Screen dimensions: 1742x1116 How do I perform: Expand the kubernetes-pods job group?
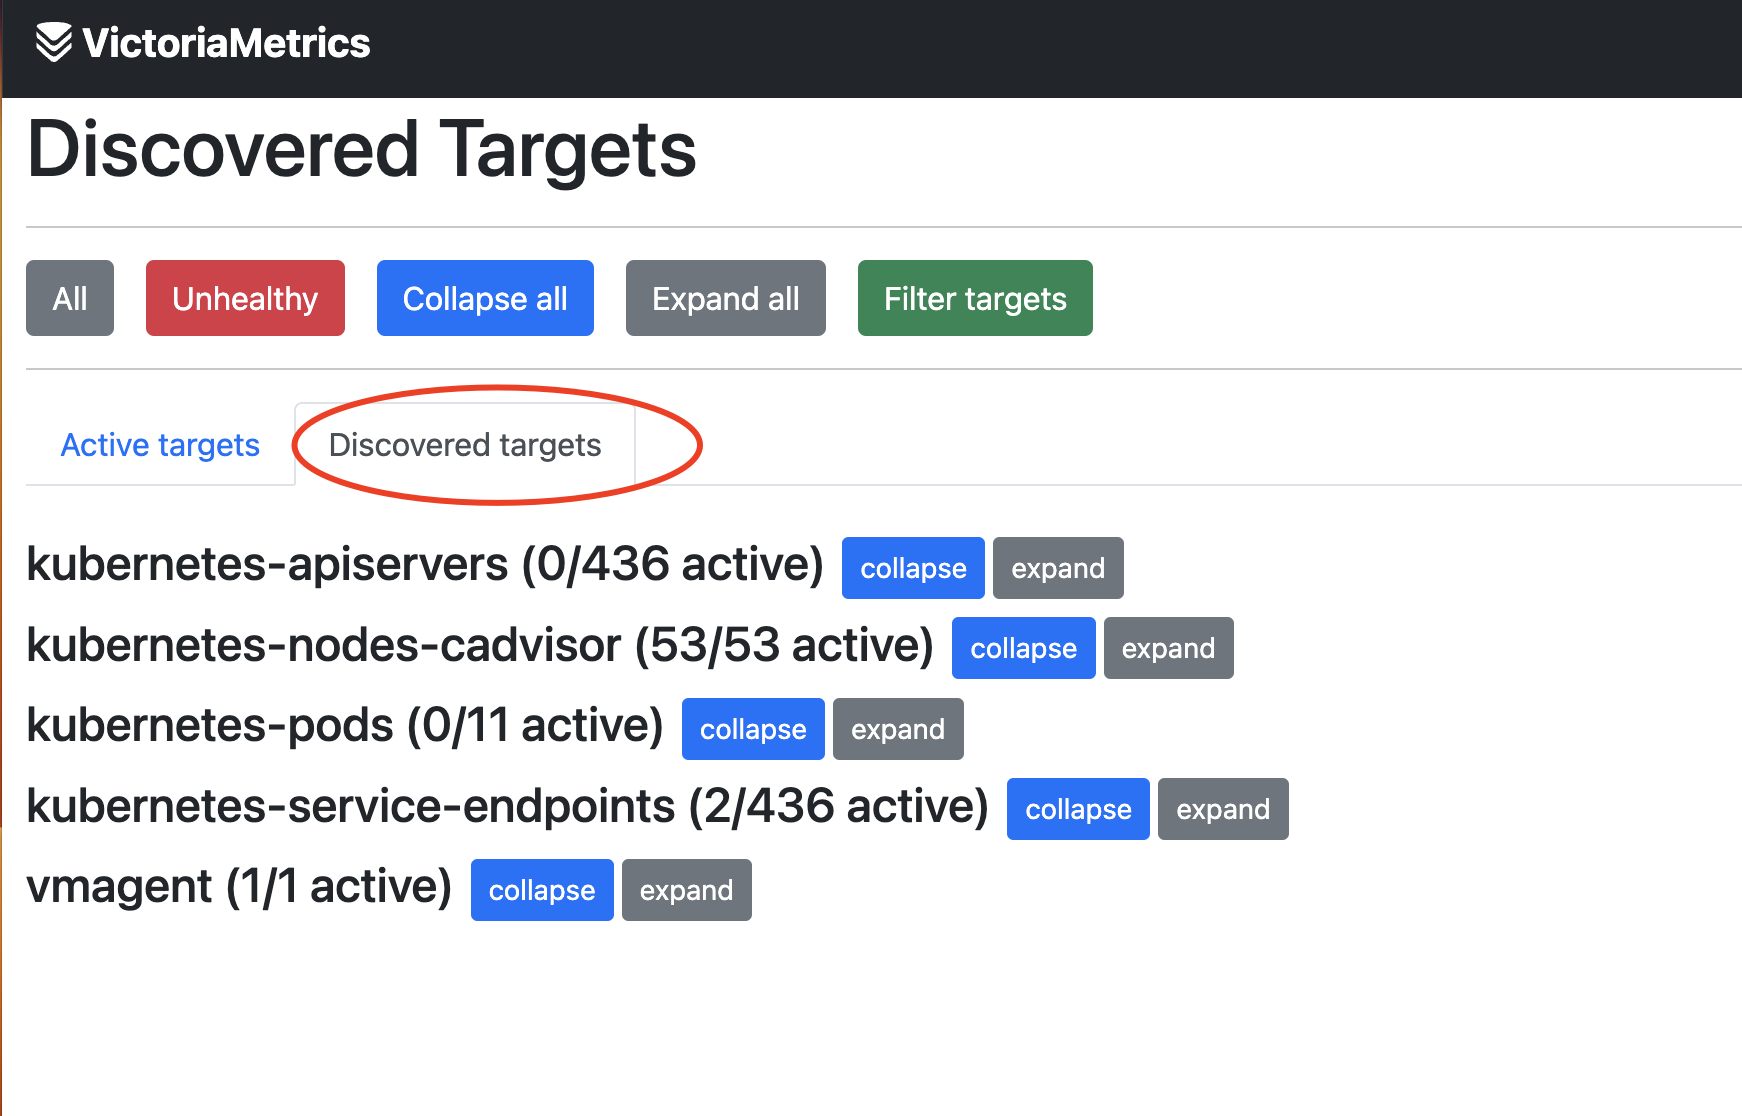point(897,729)
